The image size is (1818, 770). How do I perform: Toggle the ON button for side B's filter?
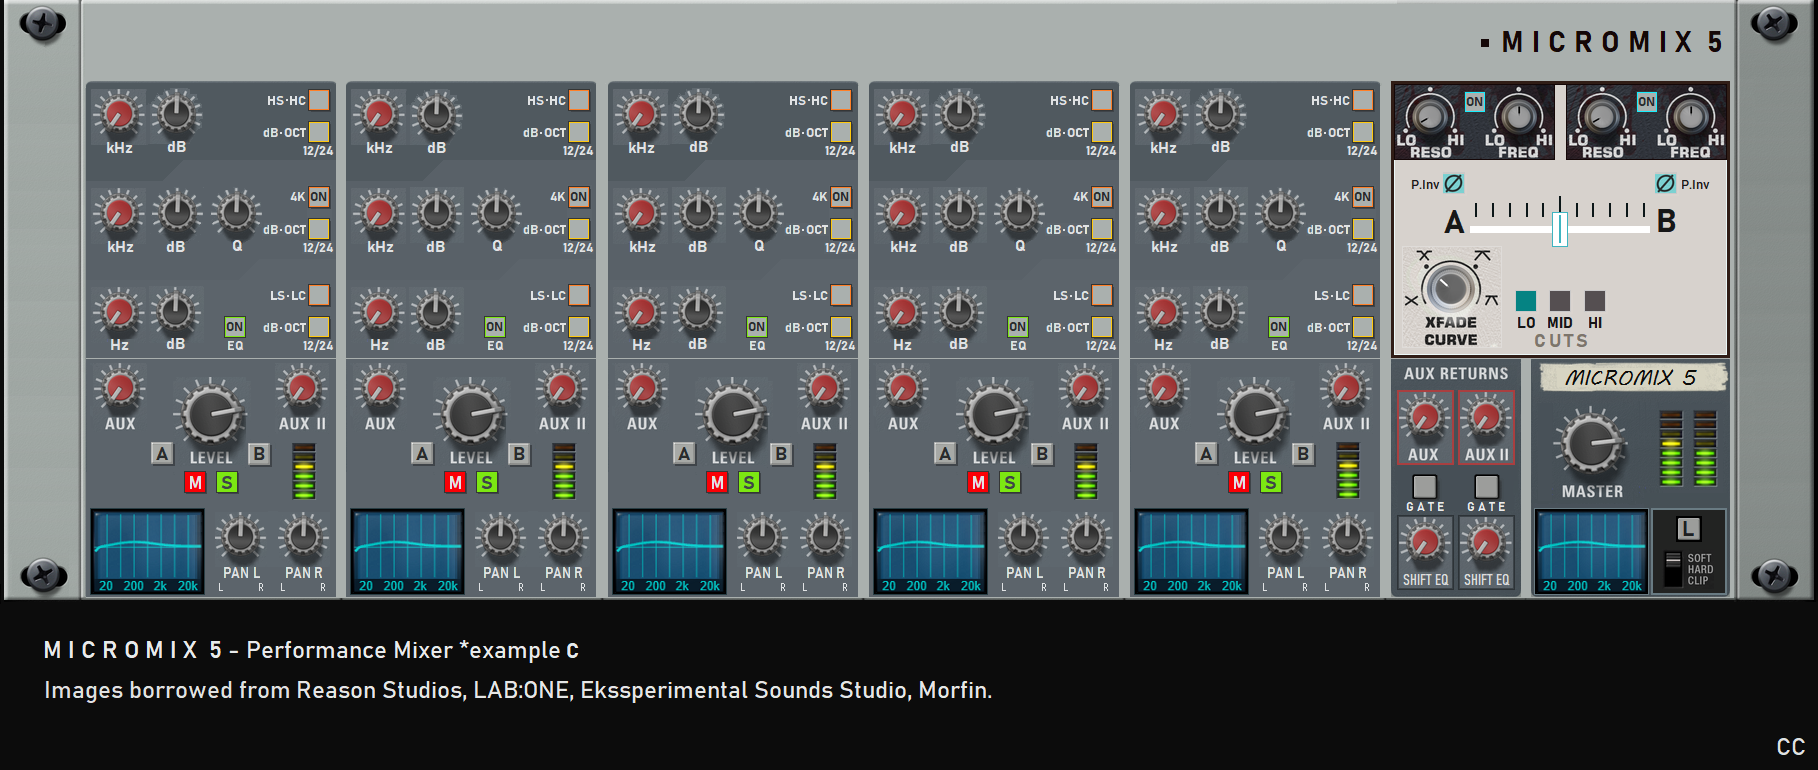click(1646, 102)
